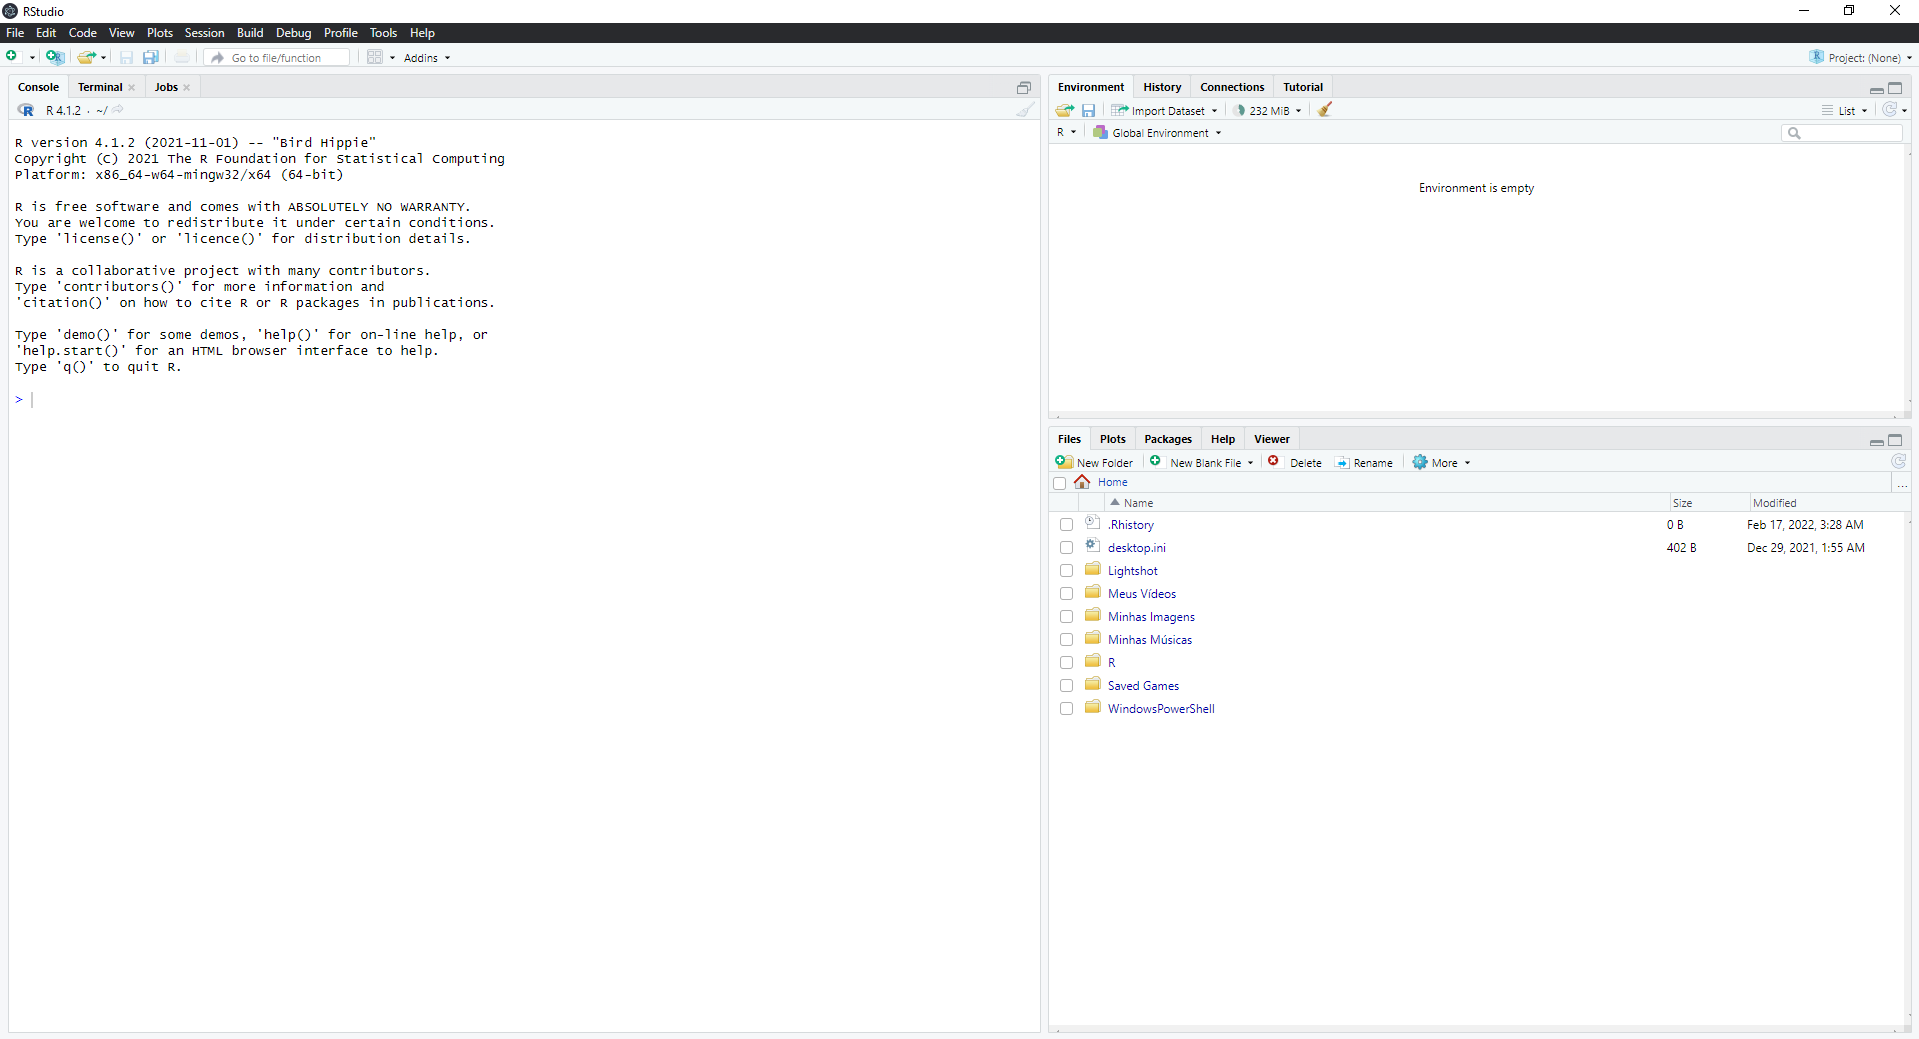1919x1039 pixels.
Task: Click the 232 MiB memory usage indicator
Action: click(1266, 110)
